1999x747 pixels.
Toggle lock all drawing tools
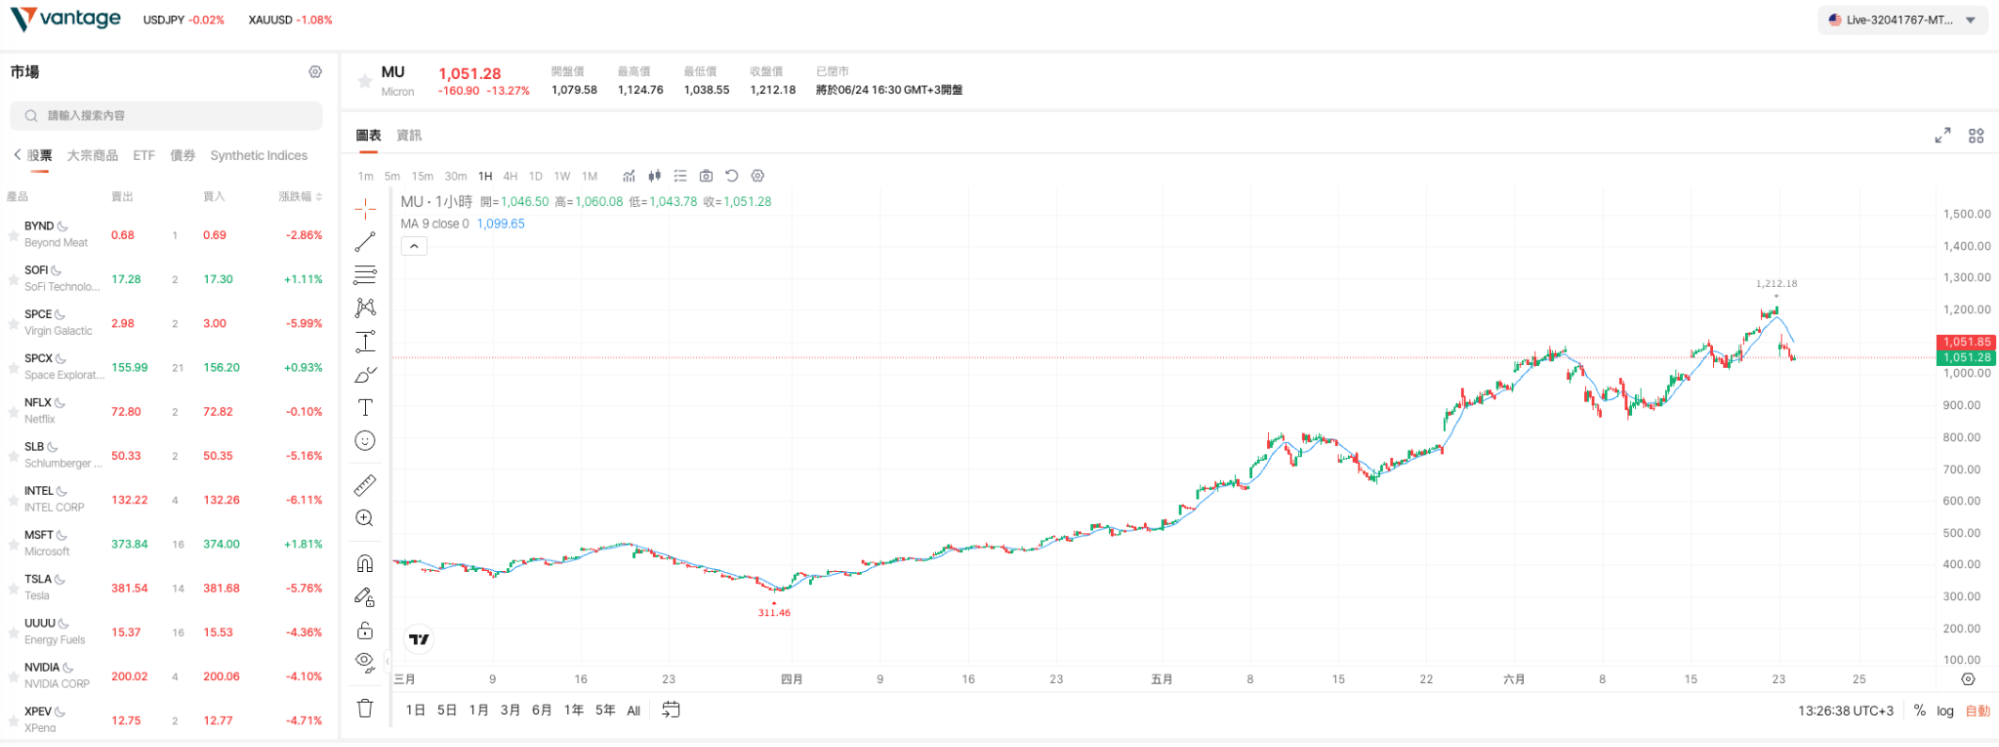coord(365,630)
